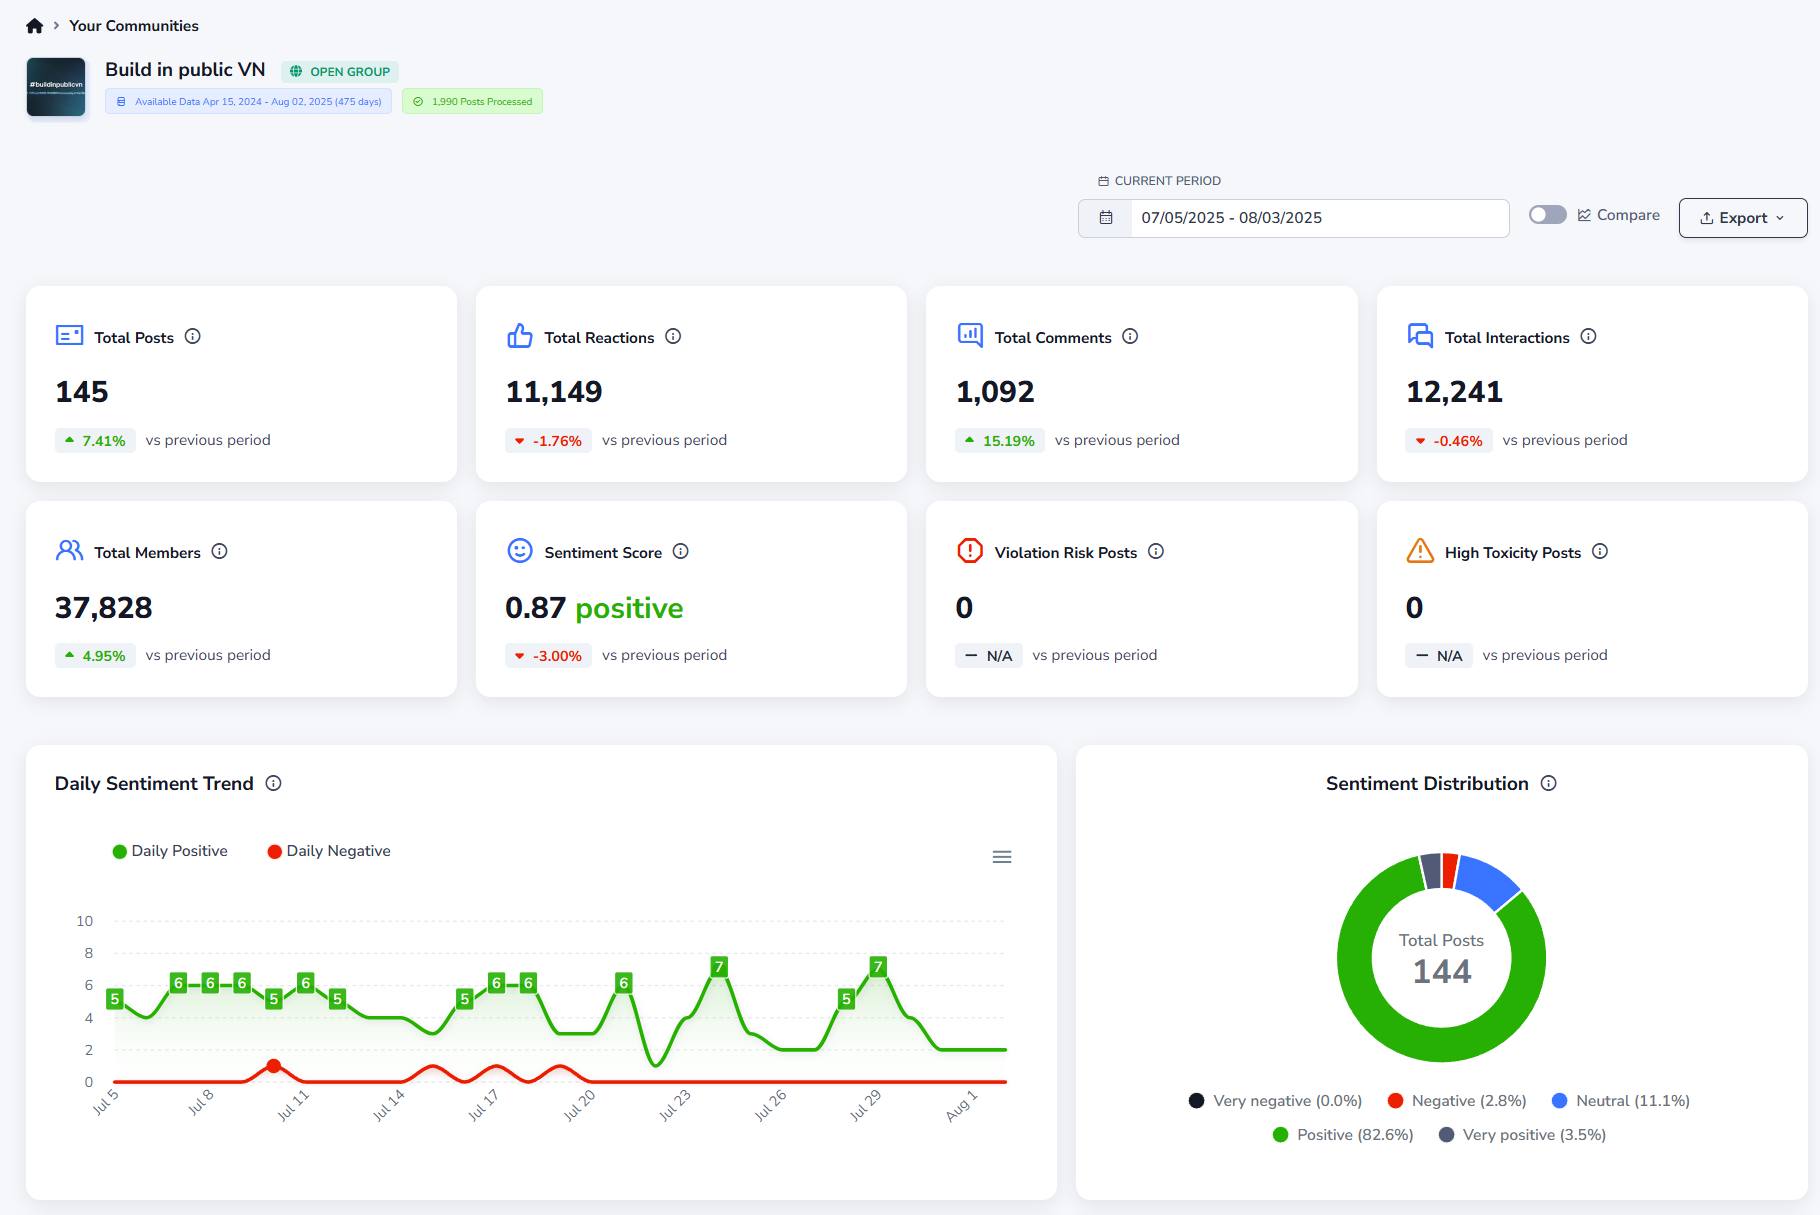
Task: Click the 15.19% Total Comments change badge
Action: [x=1000, y=441]
